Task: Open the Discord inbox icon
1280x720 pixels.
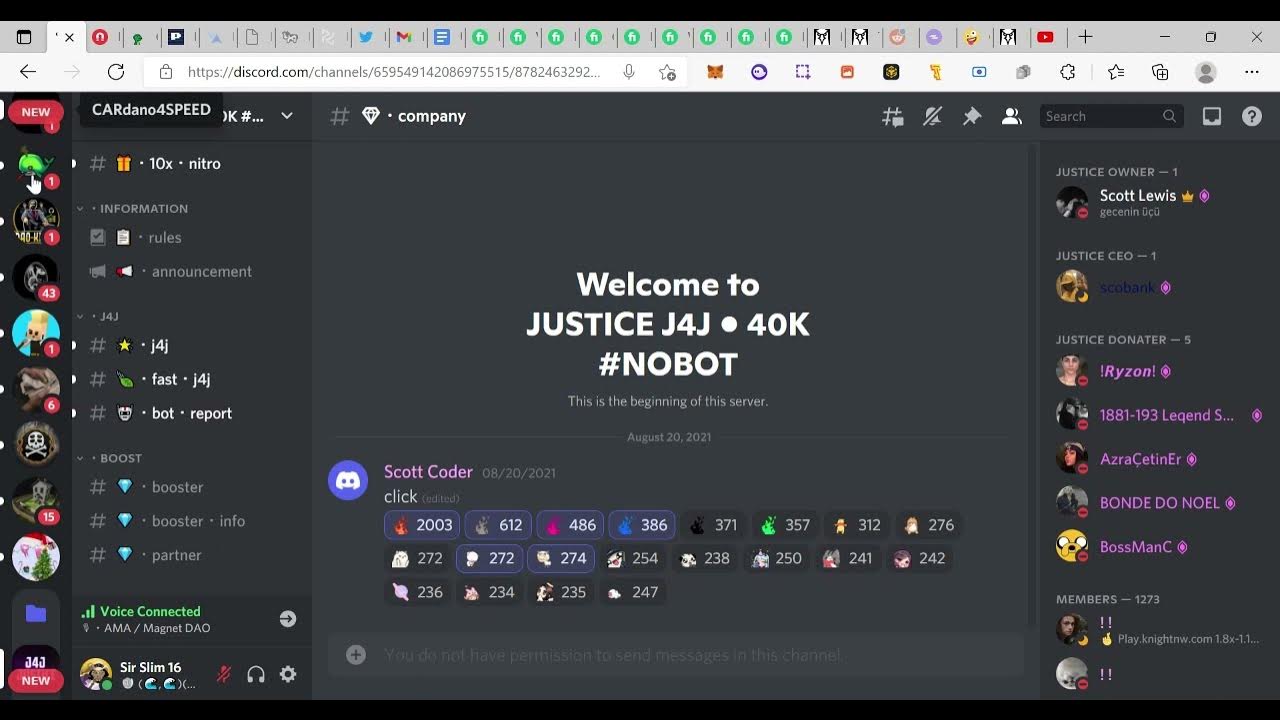Action: 1212,116
